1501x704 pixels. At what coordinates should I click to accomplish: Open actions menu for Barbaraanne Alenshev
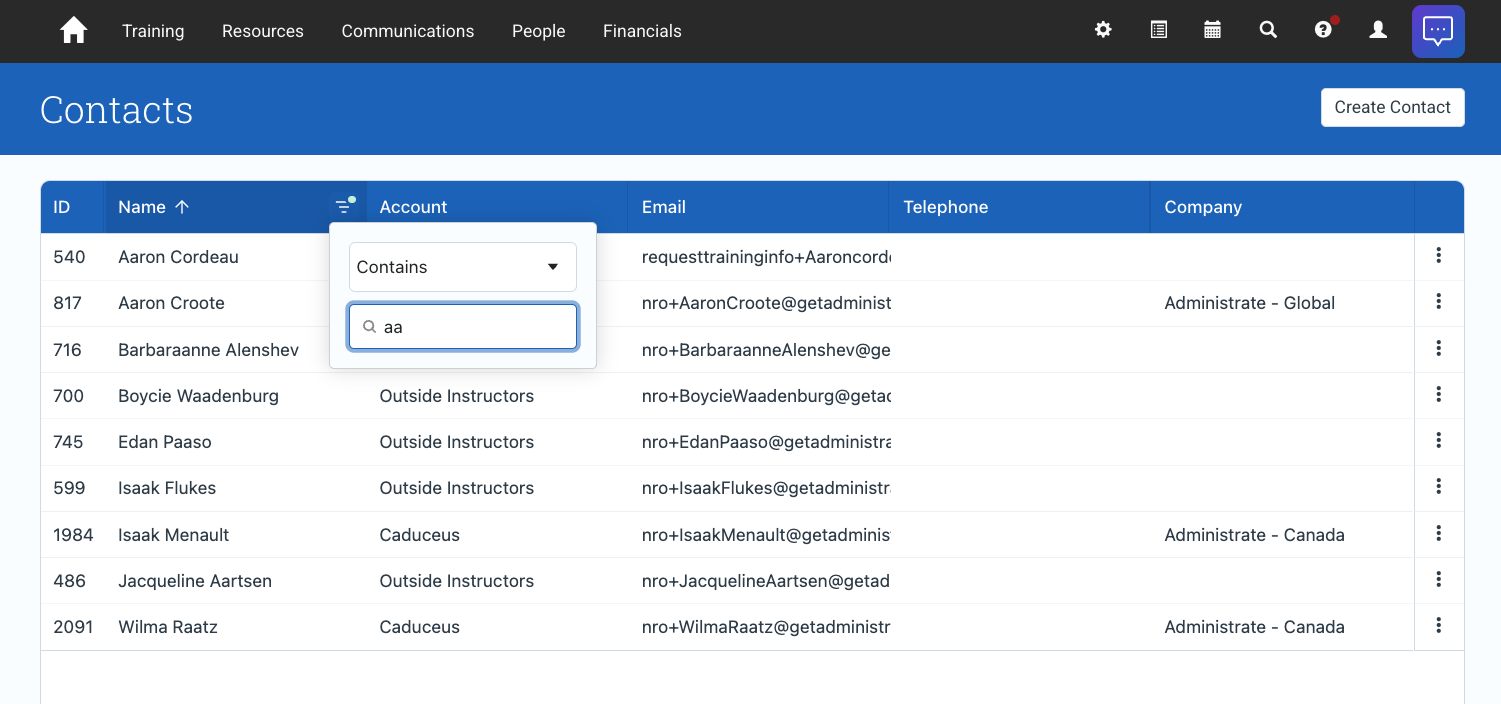(1439, 349)
